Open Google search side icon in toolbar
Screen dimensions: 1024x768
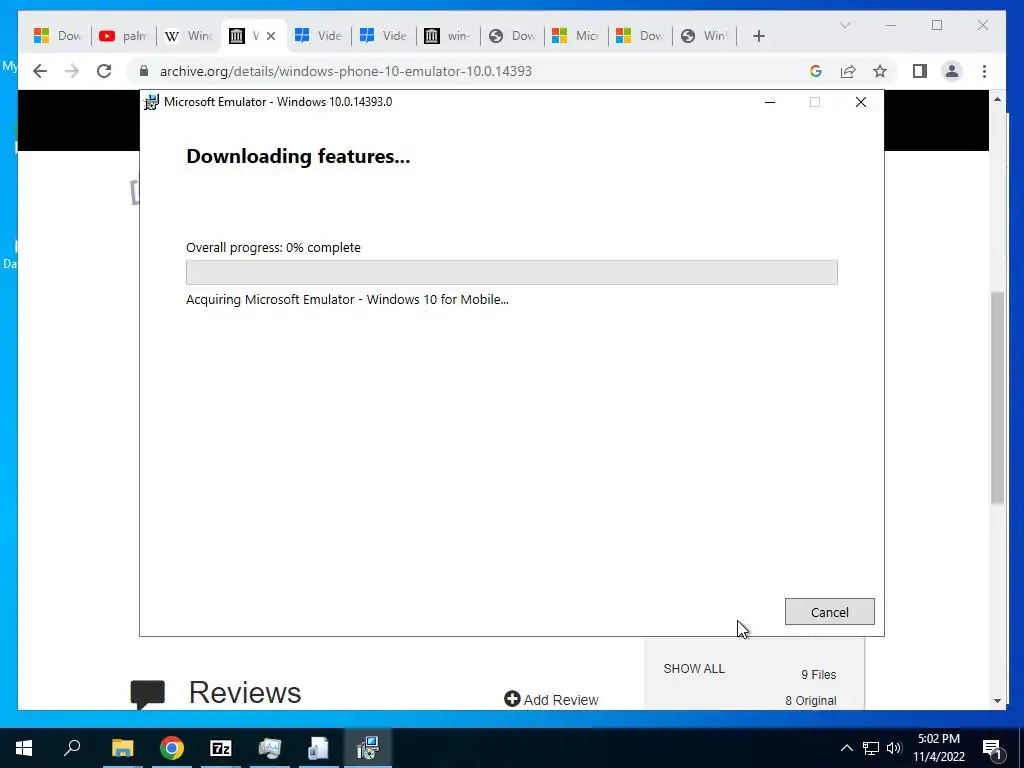(816, 71)
